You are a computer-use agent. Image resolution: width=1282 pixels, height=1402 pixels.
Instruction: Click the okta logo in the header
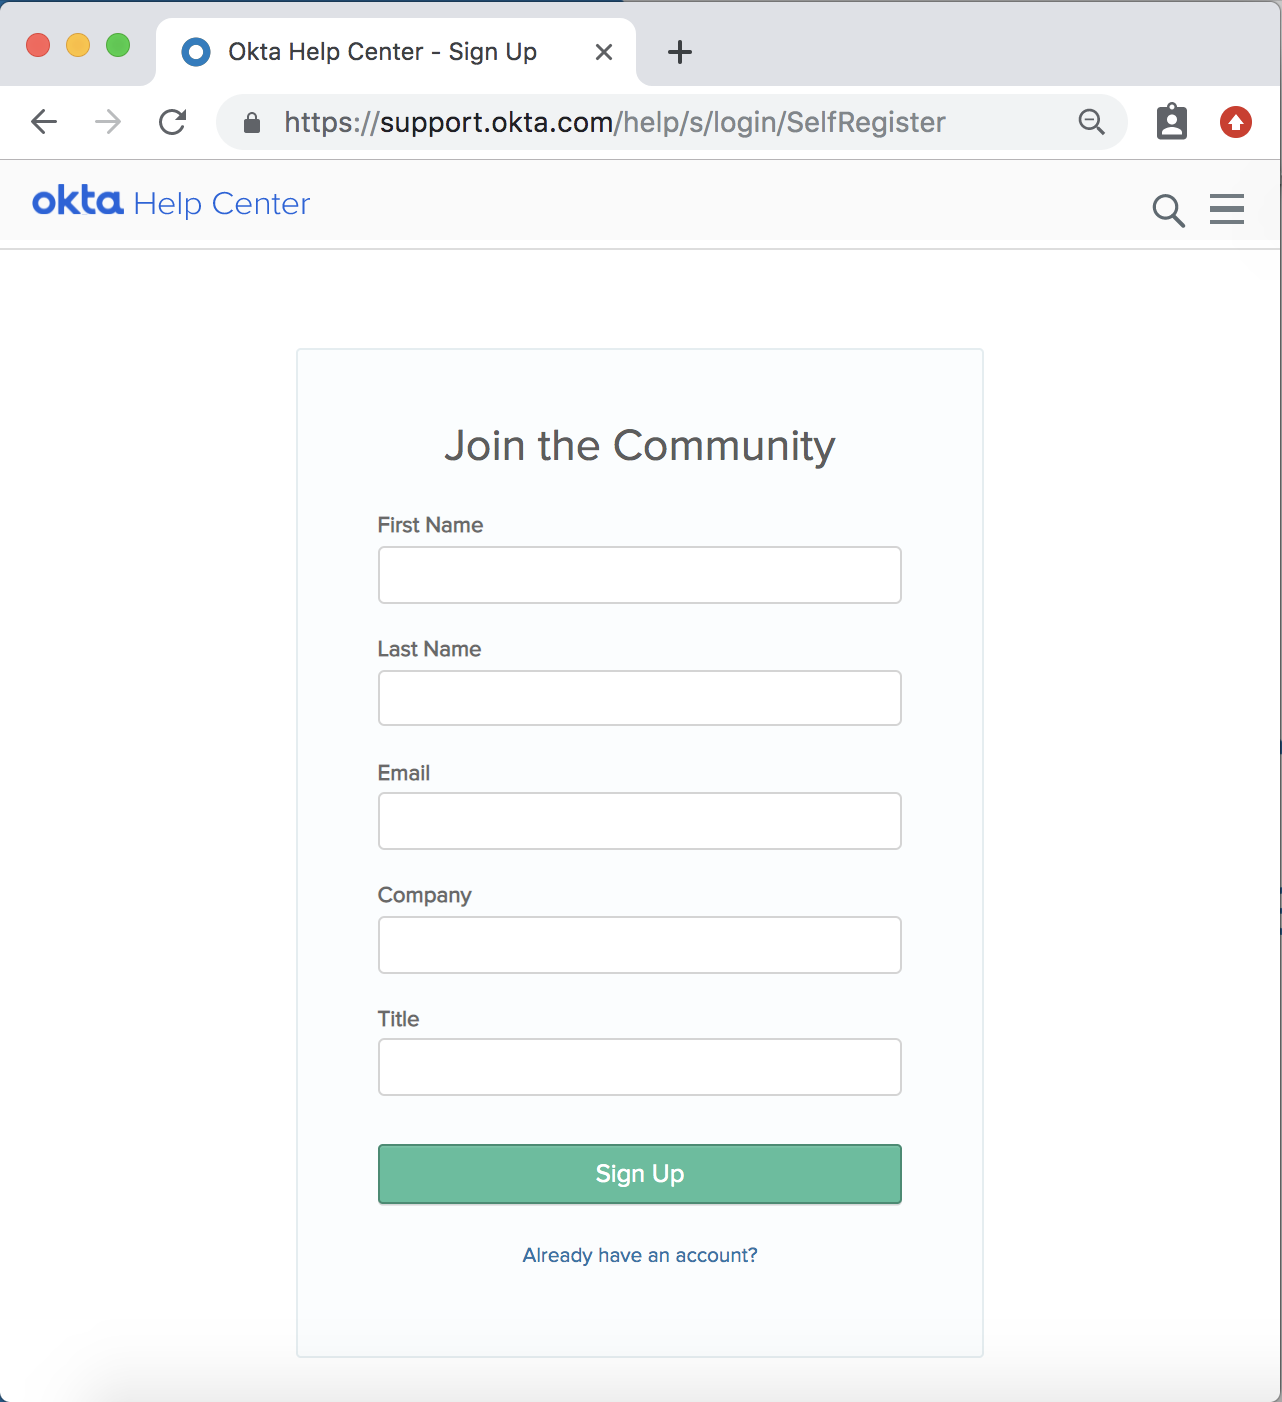[x=78, y=202]
